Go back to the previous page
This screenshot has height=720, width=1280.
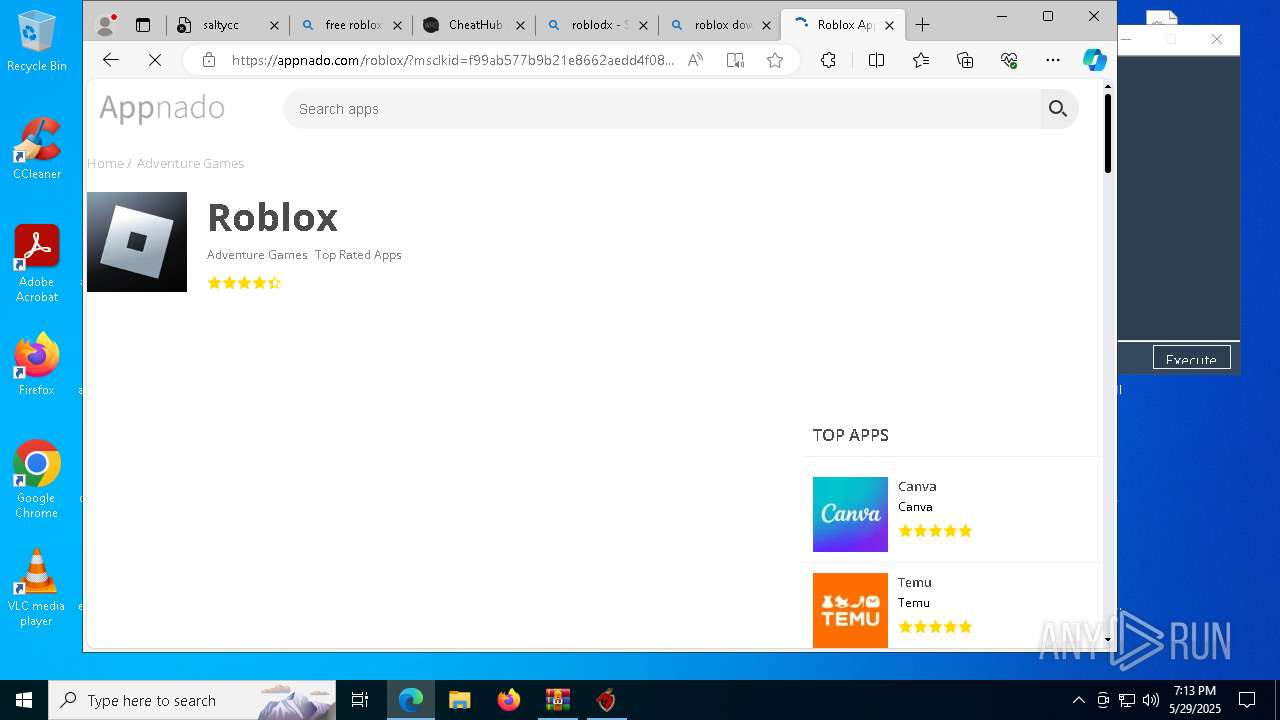click(111, 60)
